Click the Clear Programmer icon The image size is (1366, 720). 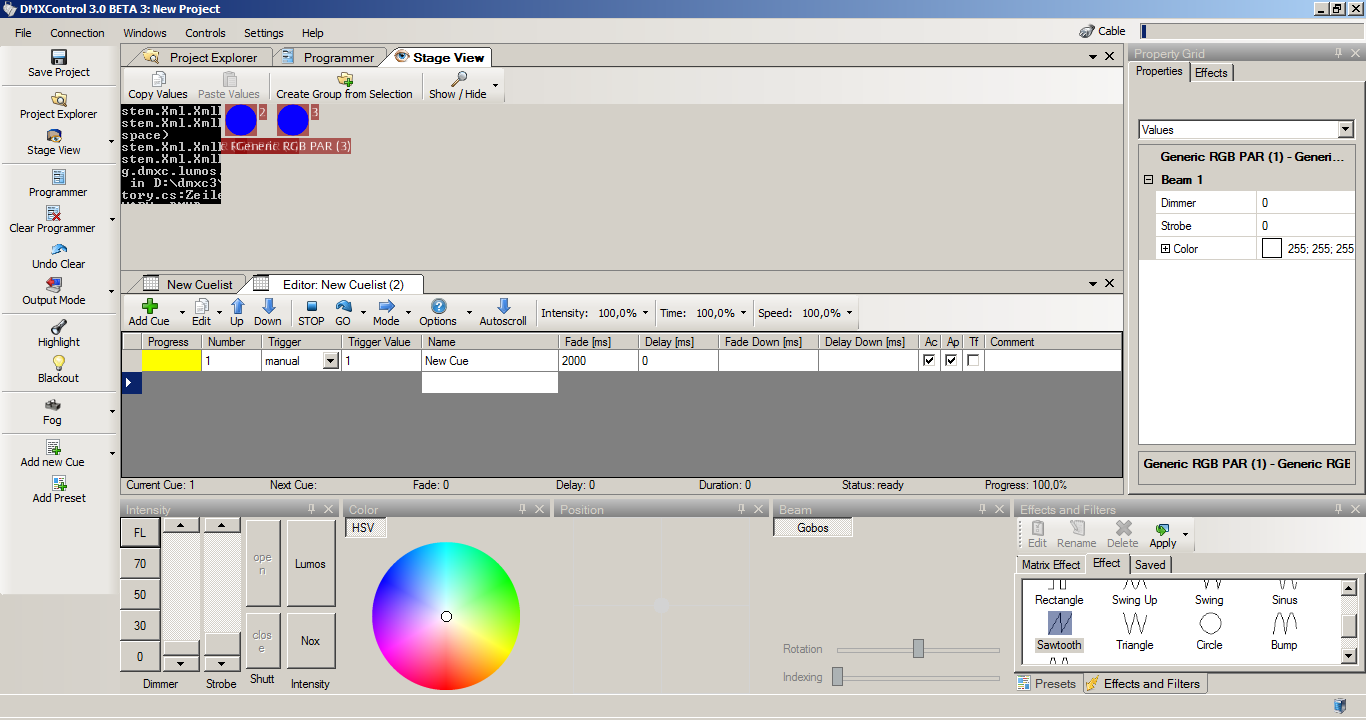click(54, 213)
